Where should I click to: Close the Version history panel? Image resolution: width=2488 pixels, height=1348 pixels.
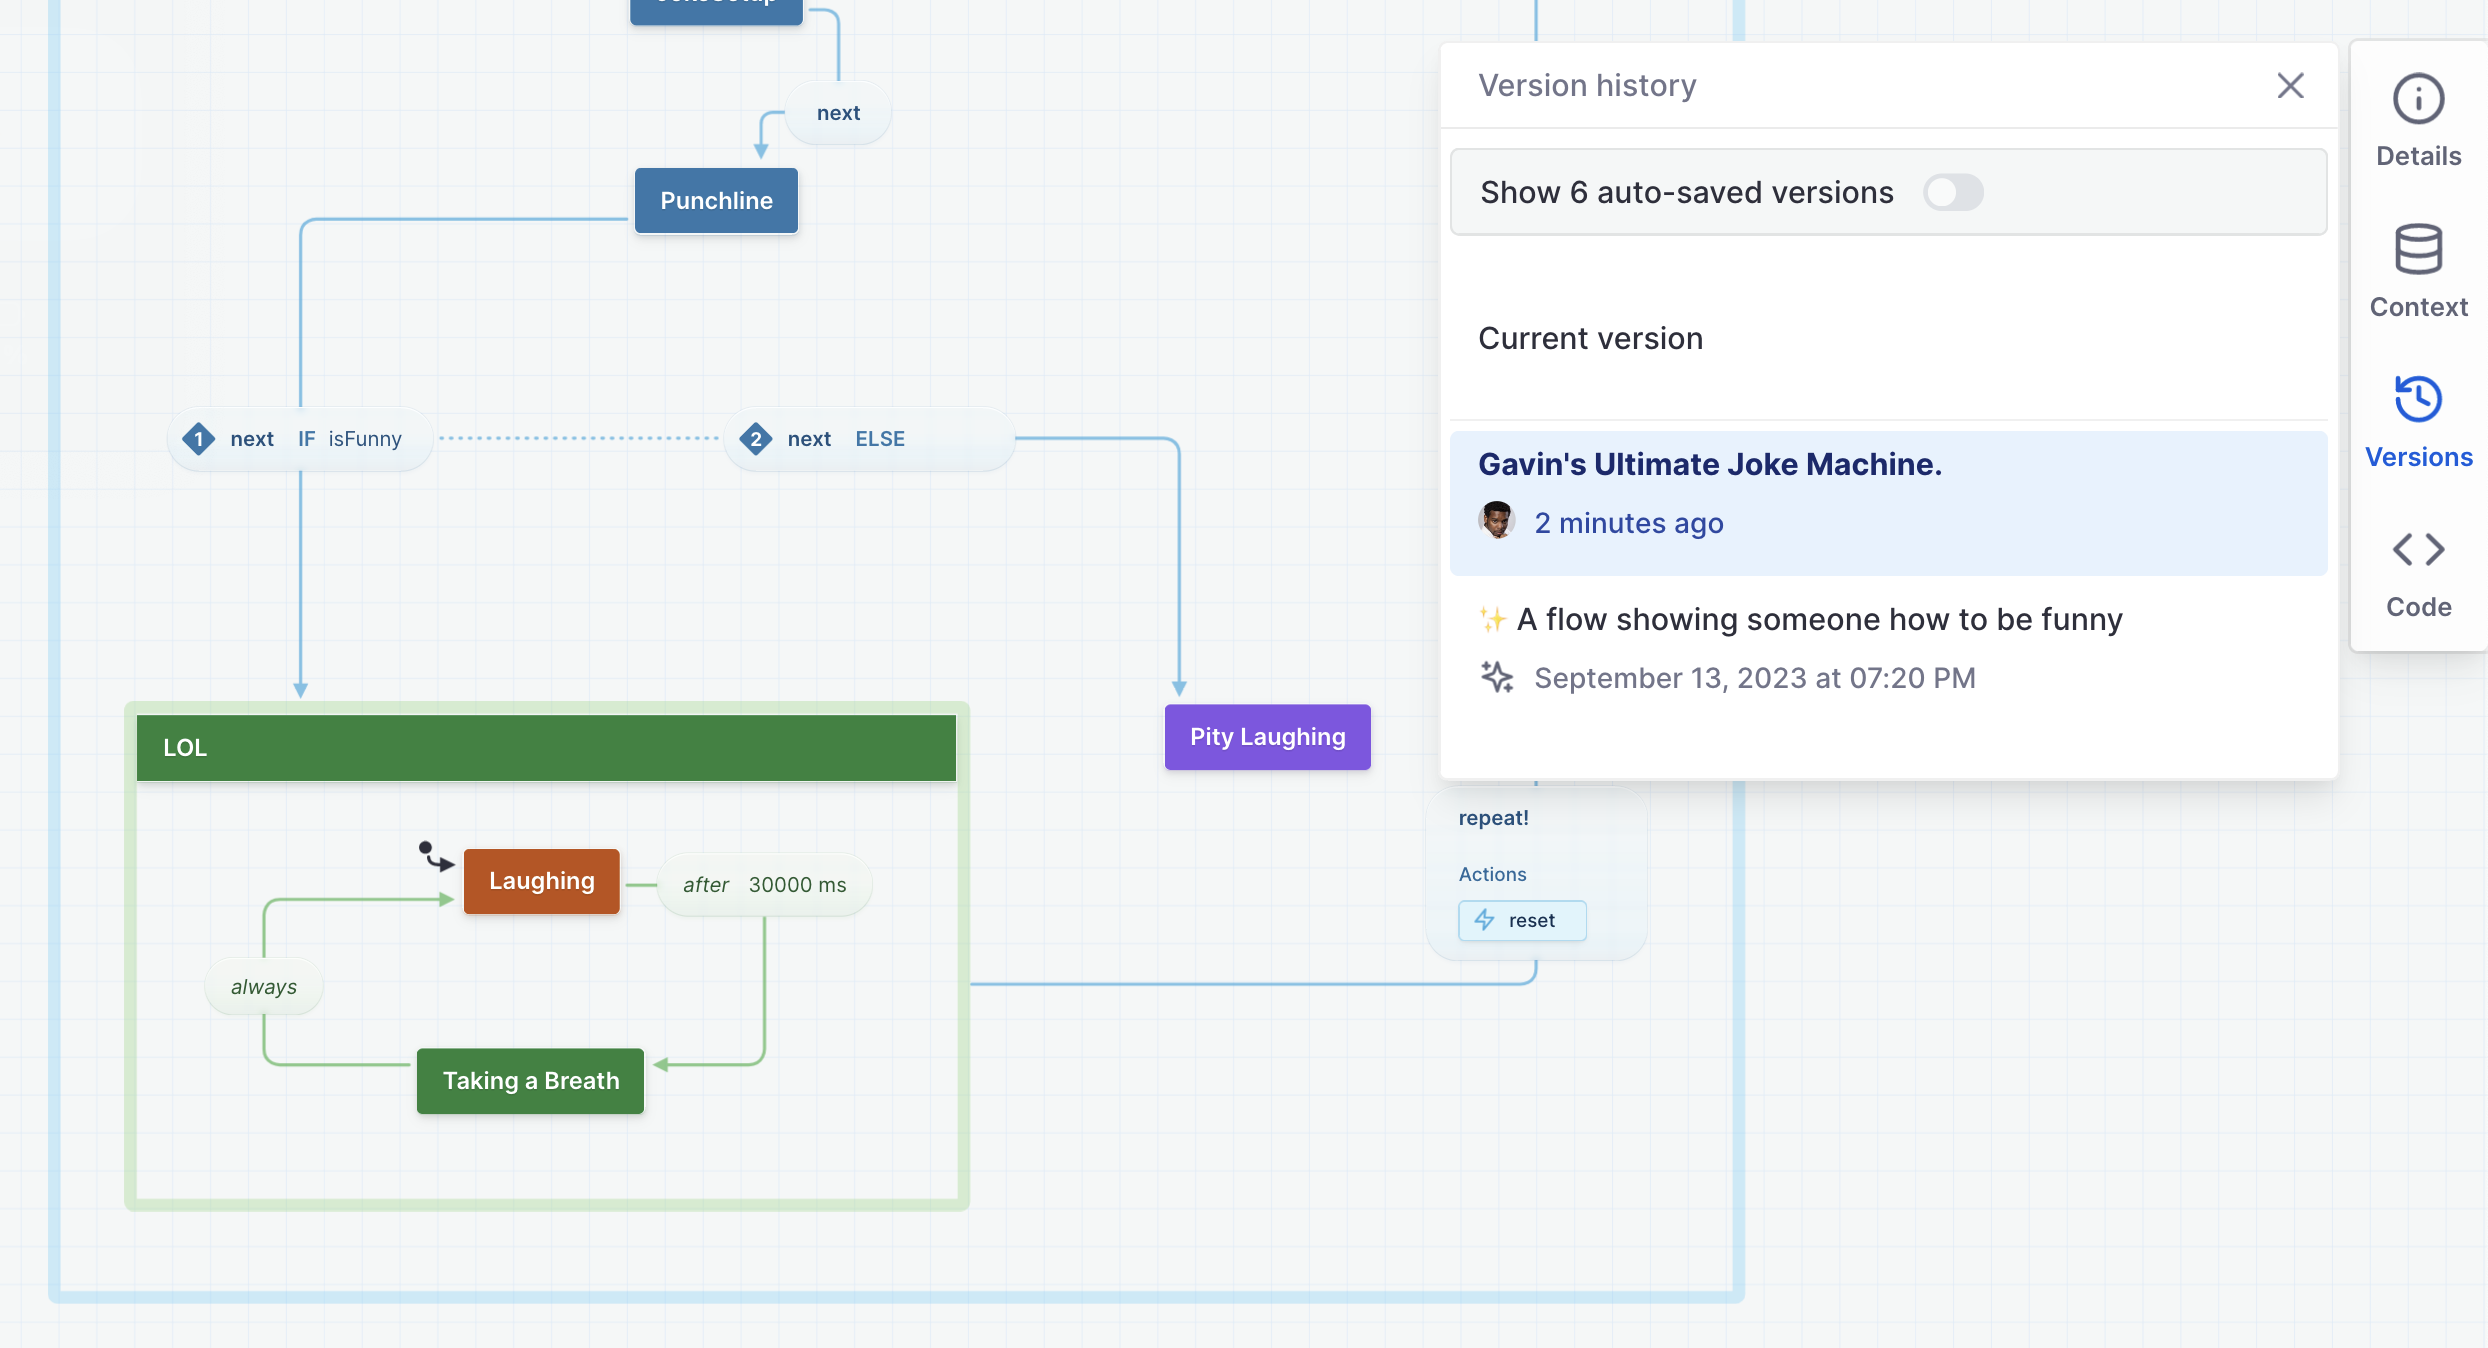(2292, 86)
